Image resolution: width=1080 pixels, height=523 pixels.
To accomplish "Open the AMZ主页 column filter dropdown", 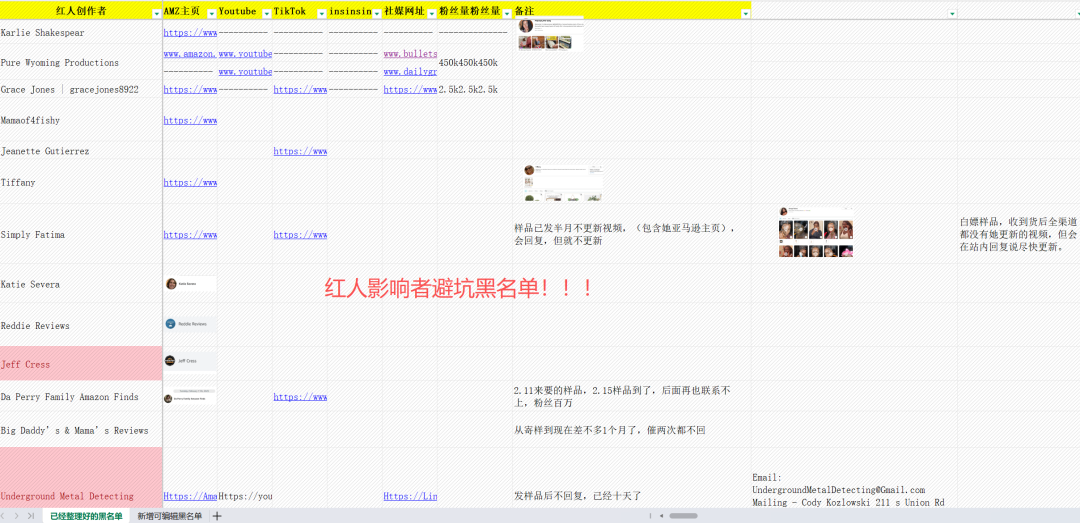I will (211, 14).
